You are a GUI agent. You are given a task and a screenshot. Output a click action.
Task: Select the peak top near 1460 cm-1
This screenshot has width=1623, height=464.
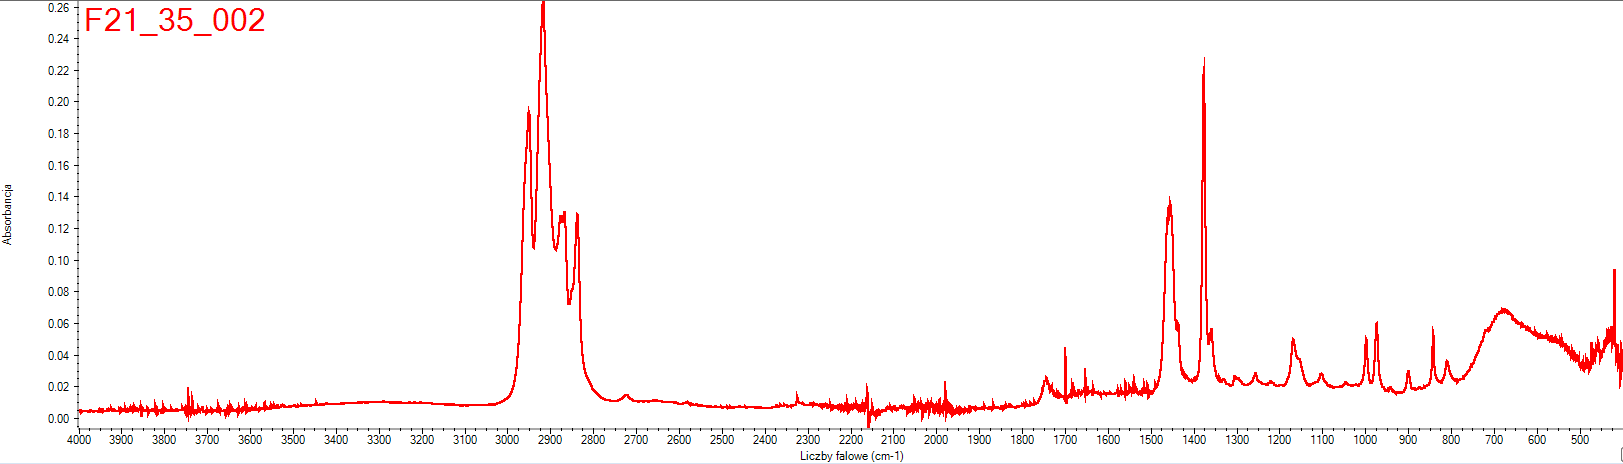click(1169, 202)
